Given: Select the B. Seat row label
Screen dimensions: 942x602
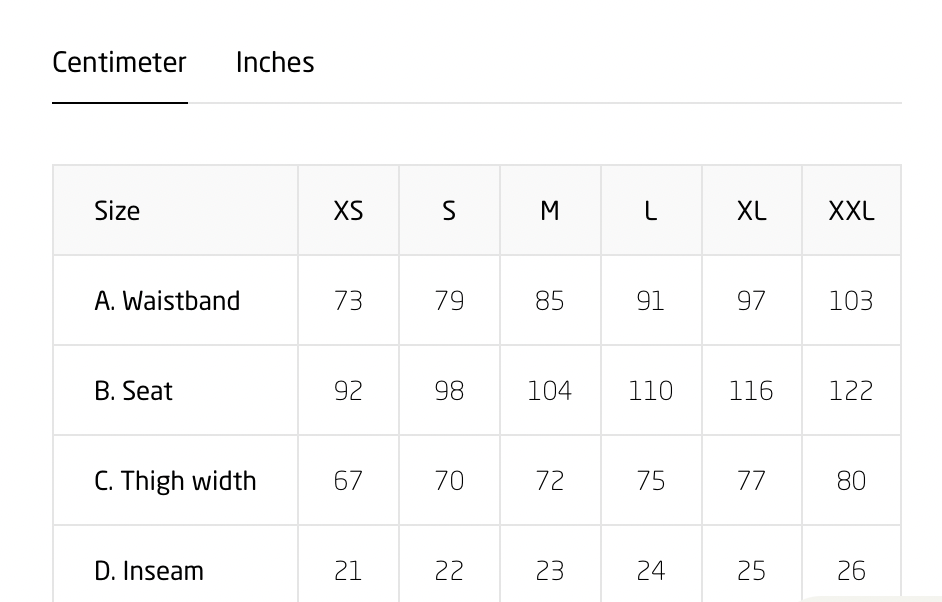Looking at the screenshot, I should click(133, 391).
